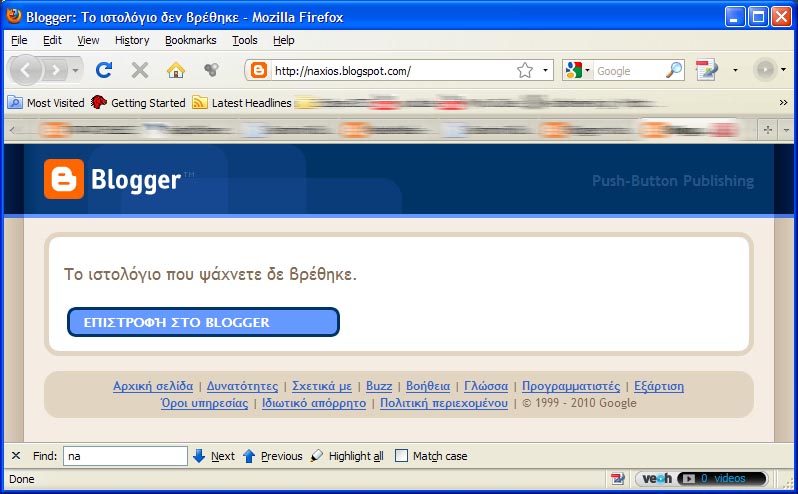Open the Προγραμματιστές link
Image resolution: width=798 pixels, height=494 pixels.
571,386
